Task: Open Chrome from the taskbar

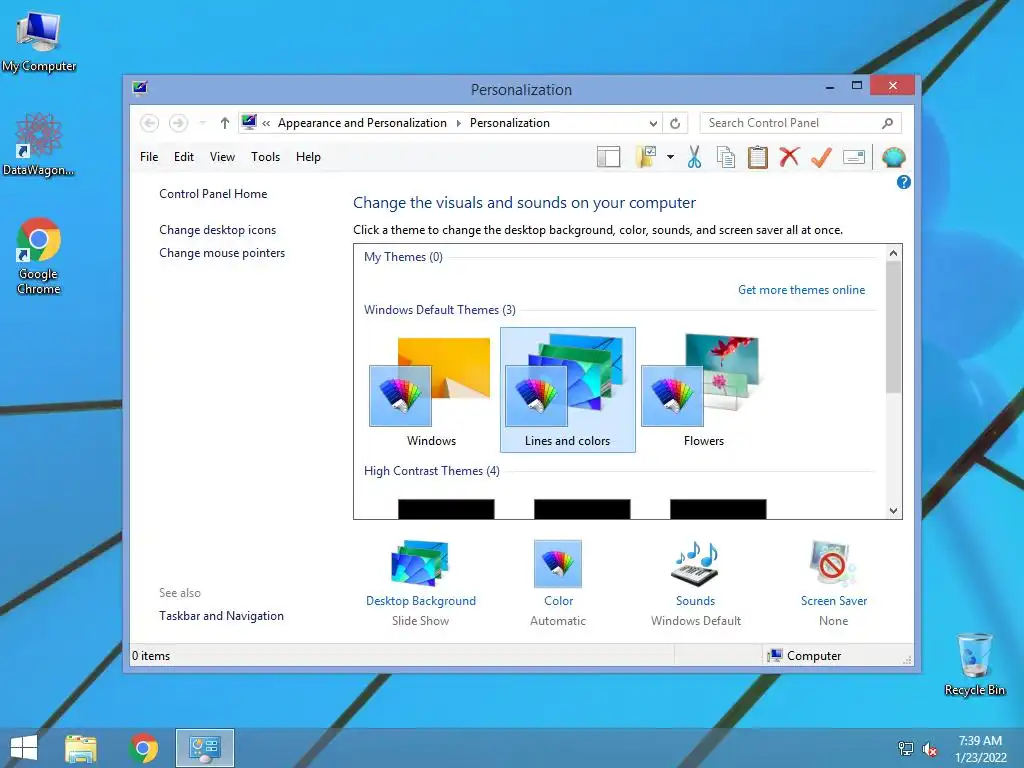Action: pos(144,748)
